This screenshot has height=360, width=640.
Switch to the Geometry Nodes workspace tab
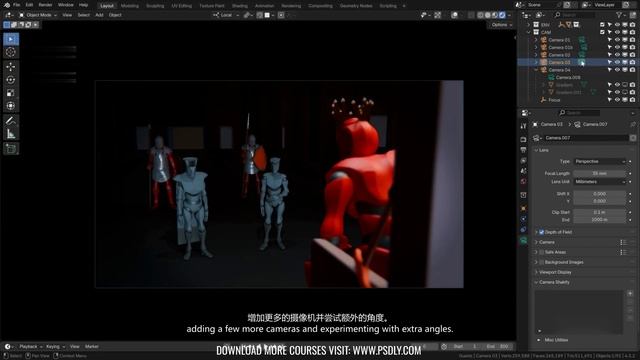[x=356, y=6]
